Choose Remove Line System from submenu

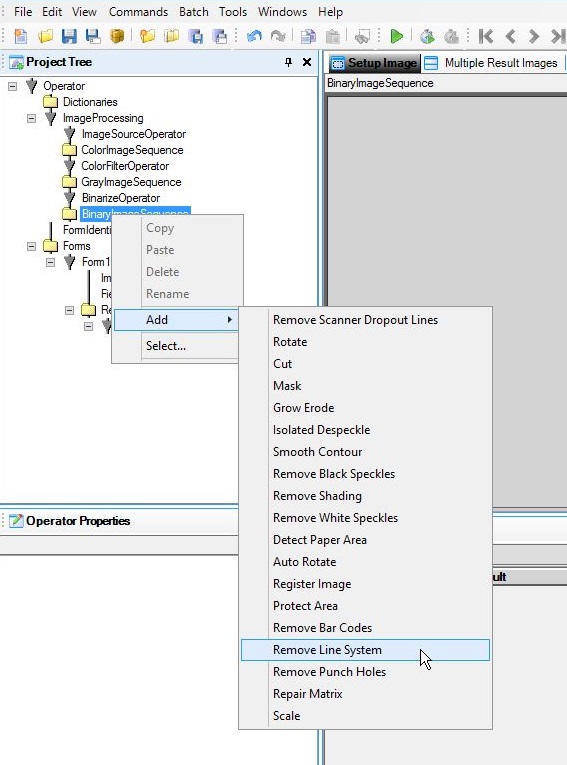coord(365,650)
